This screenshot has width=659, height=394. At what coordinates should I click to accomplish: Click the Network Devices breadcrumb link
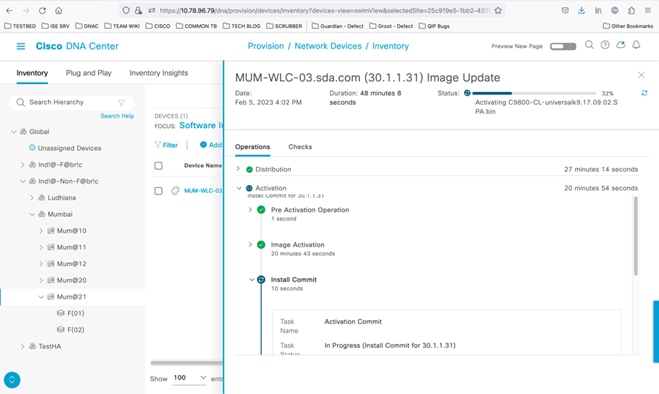(328, 46)
